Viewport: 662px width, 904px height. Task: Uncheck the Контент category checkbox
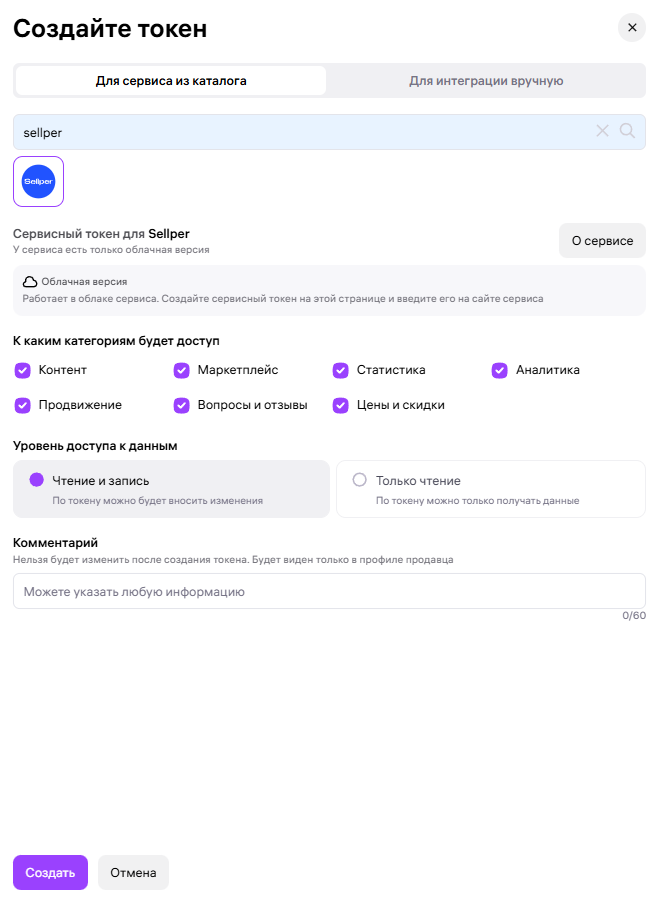click(23, 370)
